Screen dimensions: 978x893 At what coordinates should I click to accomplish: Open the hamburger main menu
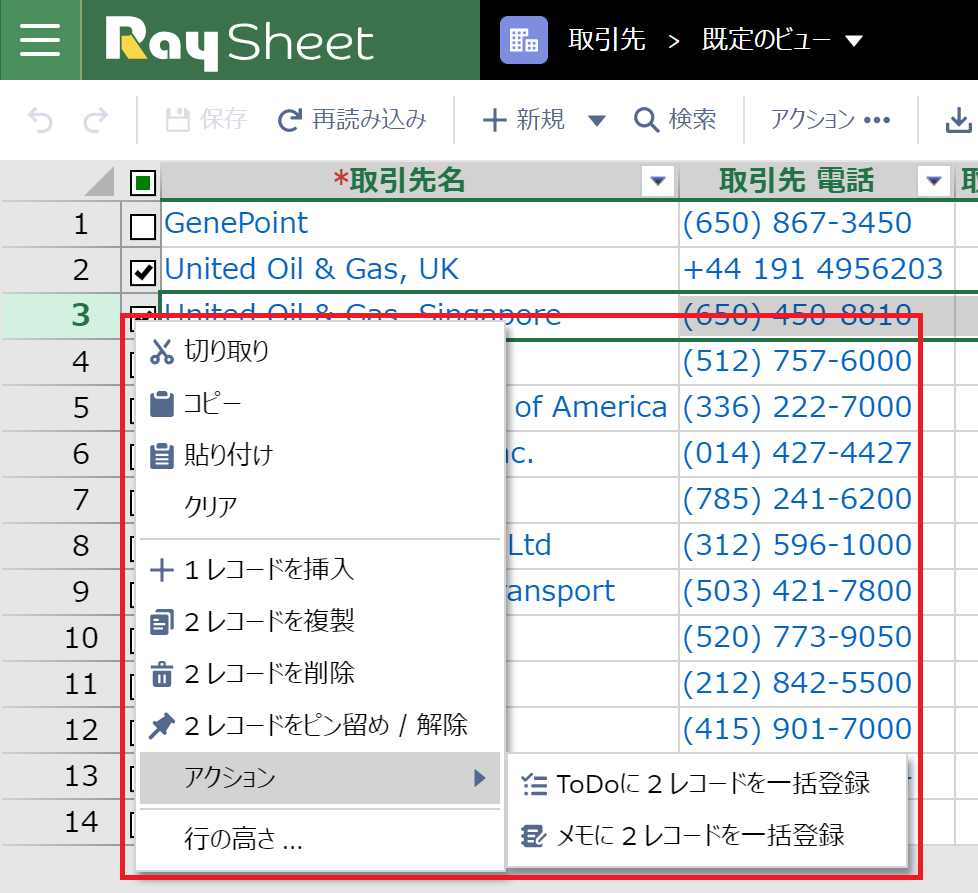point(40,40)
